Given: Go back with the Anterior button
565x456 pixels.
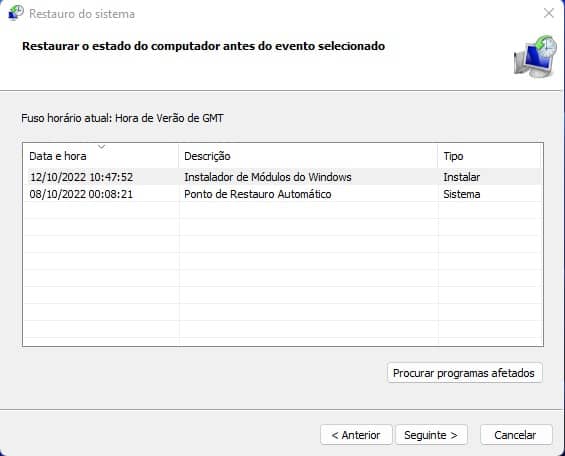Looking at the screenshot, I should 356,435.
